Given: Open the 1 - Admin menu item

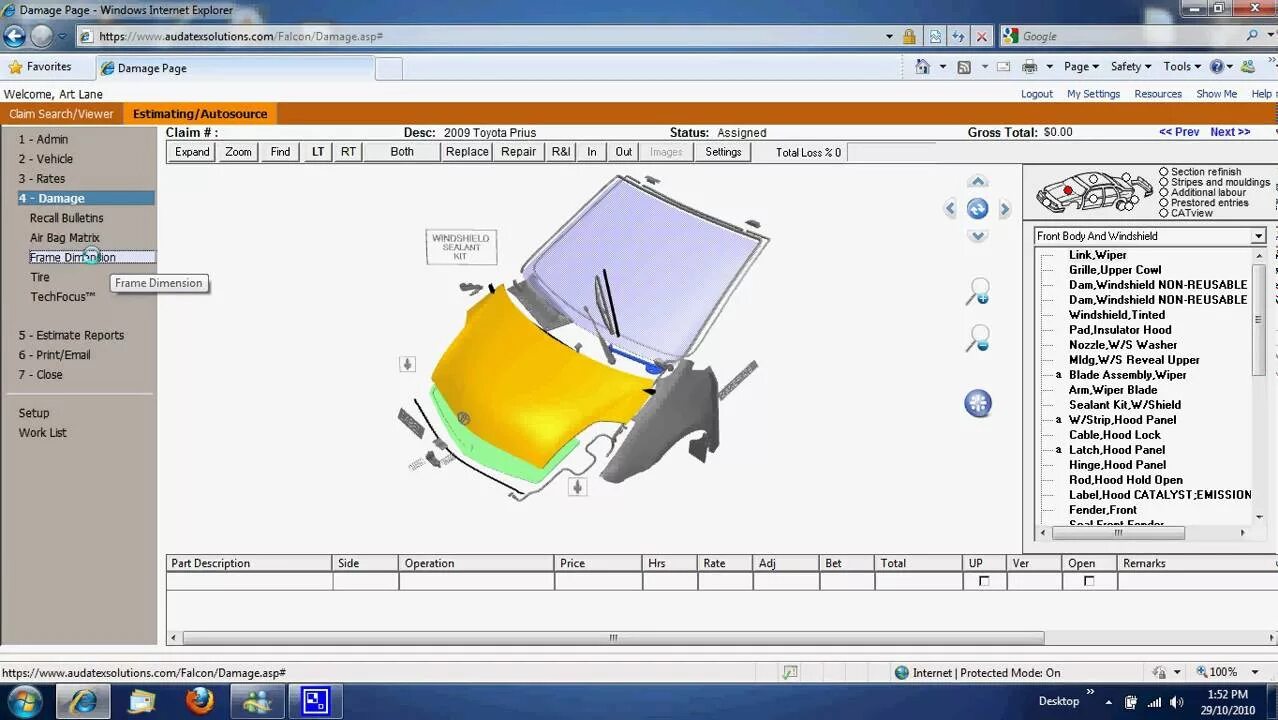Looking at the screenshot, I should click(43, 139).
